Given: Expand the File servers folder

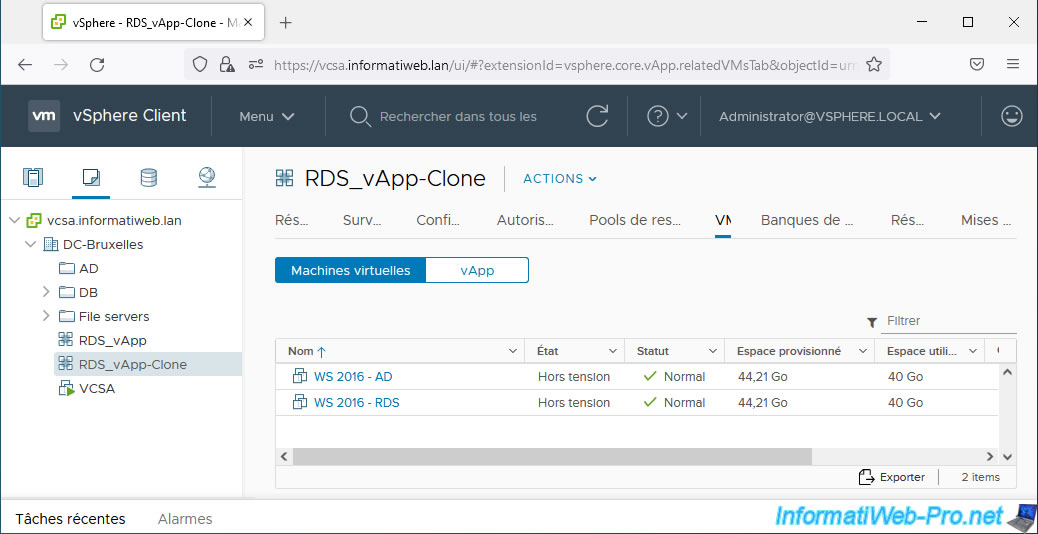Looking at the screenshot, I should click(46, 316).
